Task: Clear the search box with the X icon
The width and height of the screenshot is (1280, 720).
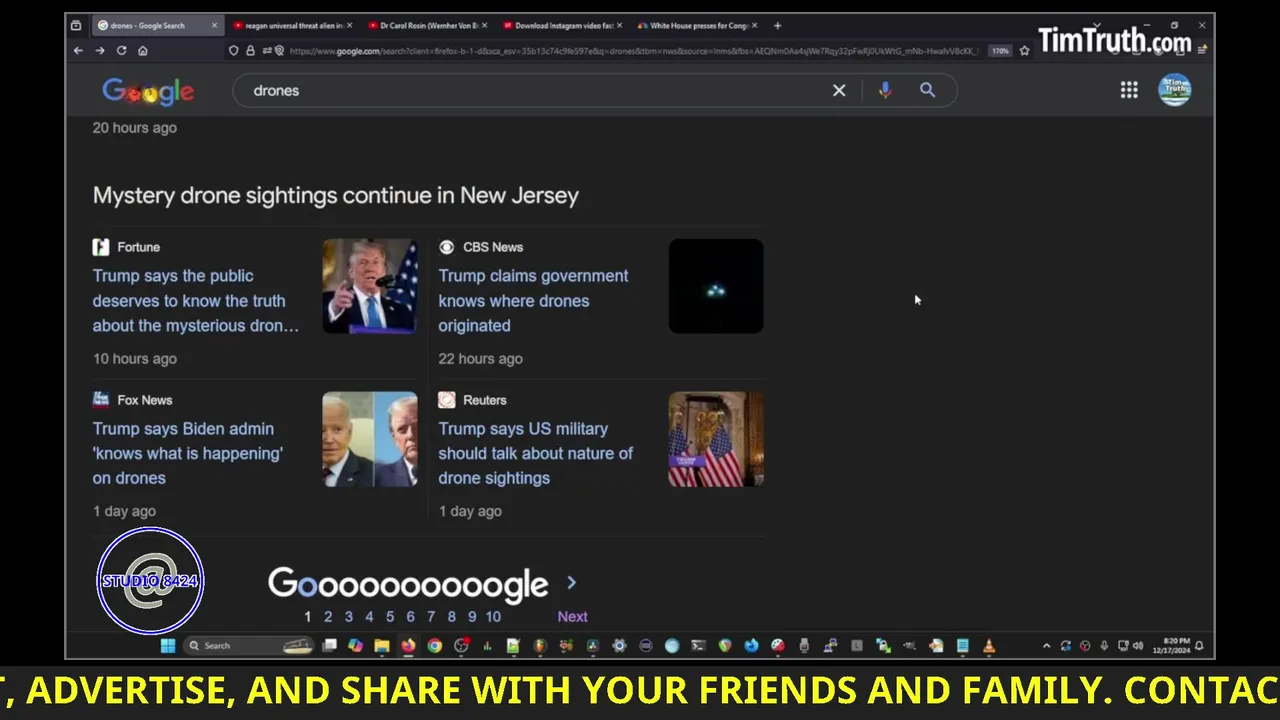Action: 839,90
